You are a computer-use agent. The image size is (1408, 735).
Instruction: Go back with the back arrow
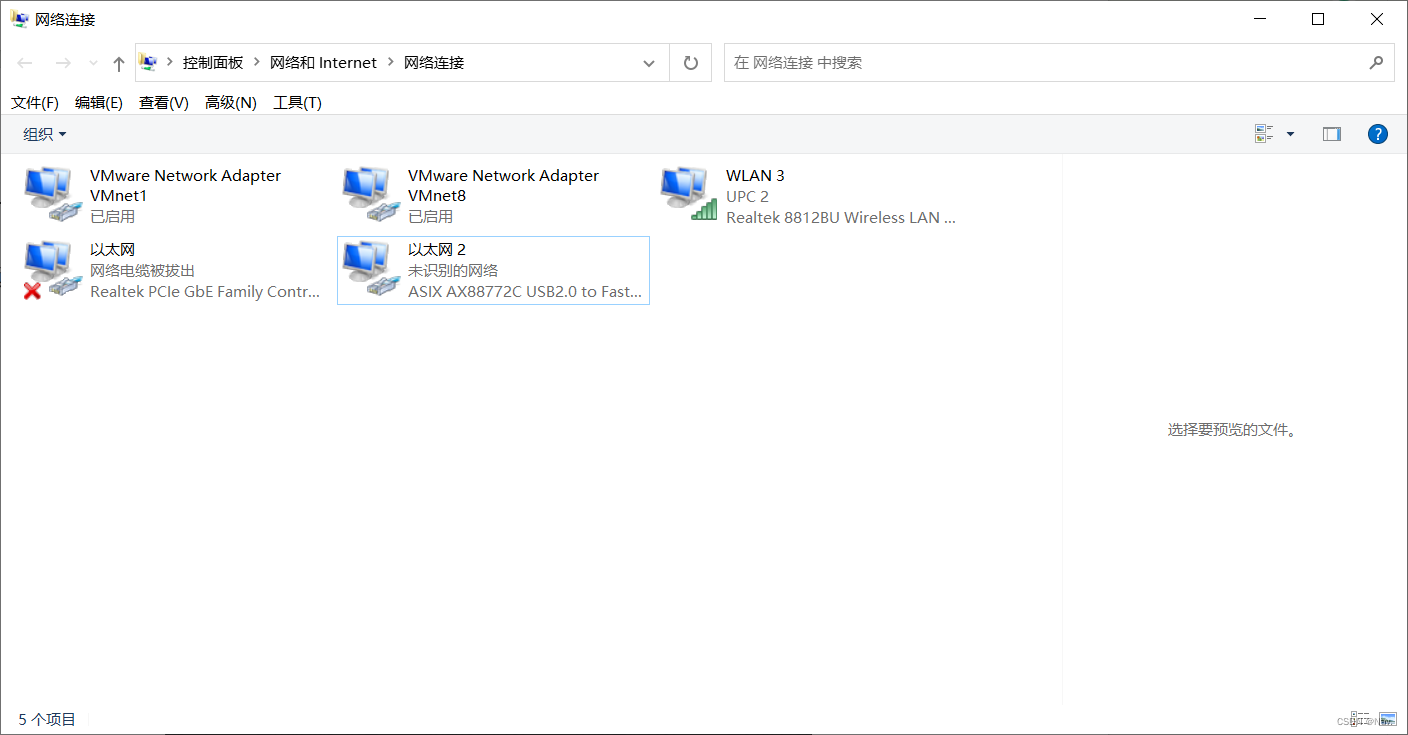click(25, 63)
